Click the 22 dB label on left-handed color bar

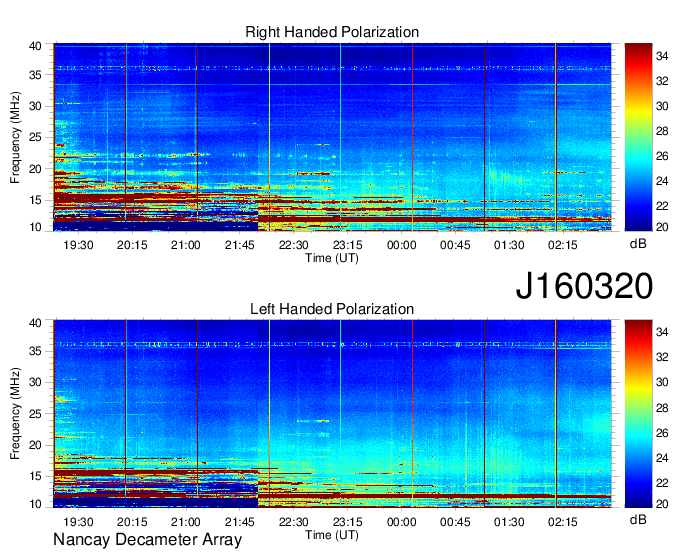point(662,483)
